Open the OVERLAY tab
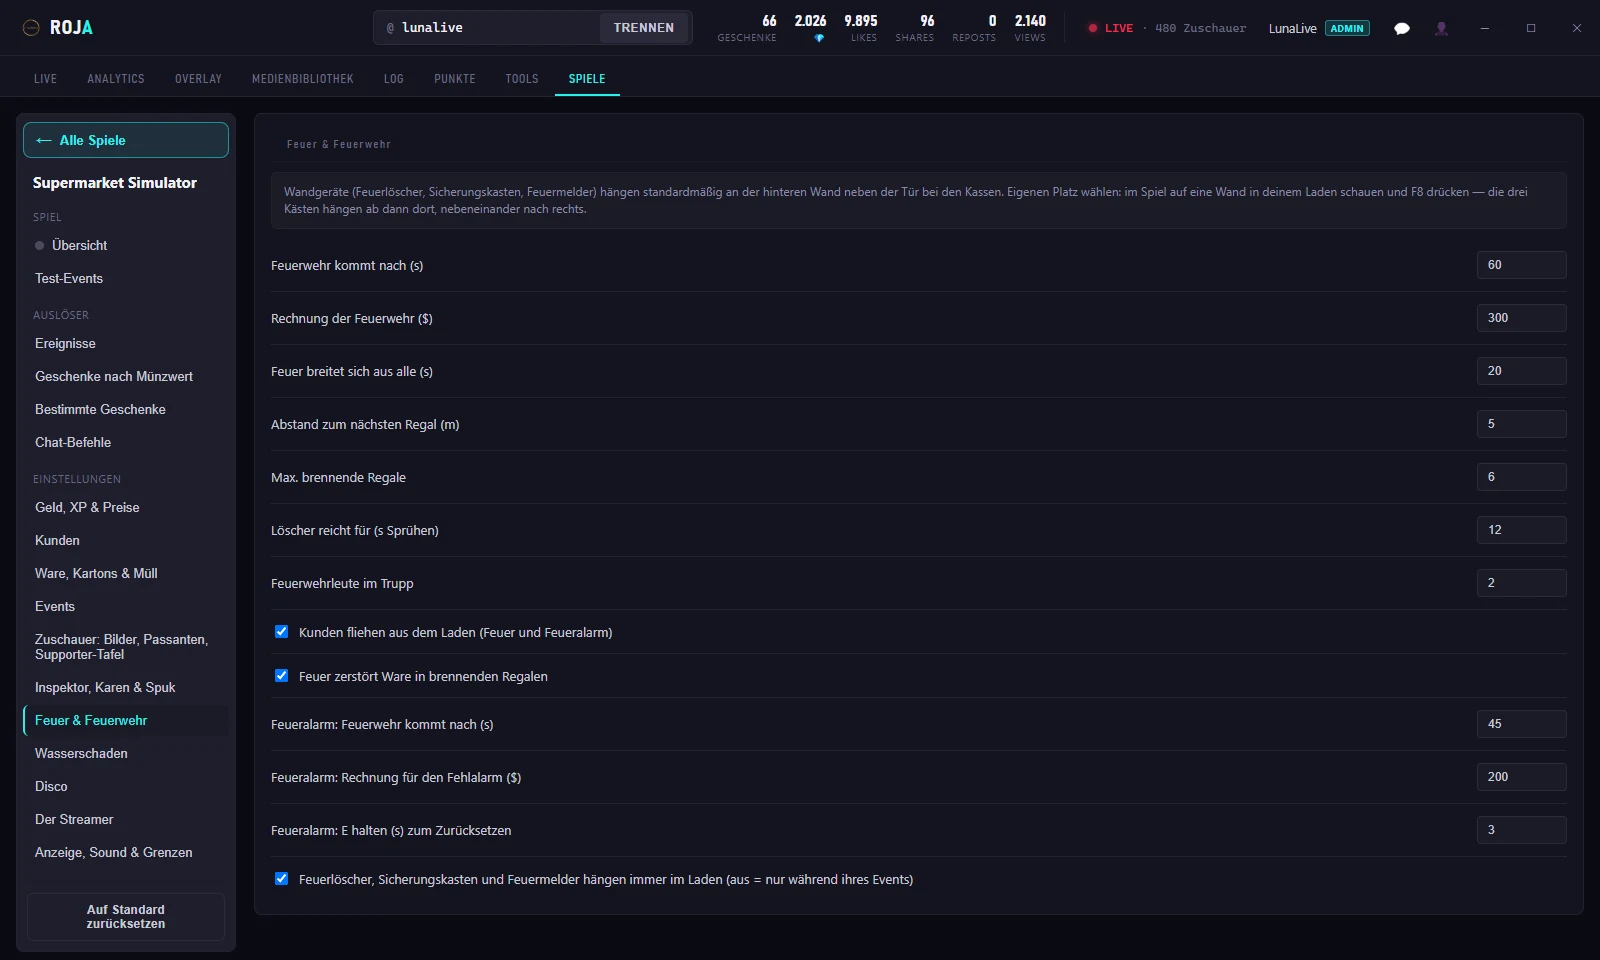 click(x=198, y=79)
